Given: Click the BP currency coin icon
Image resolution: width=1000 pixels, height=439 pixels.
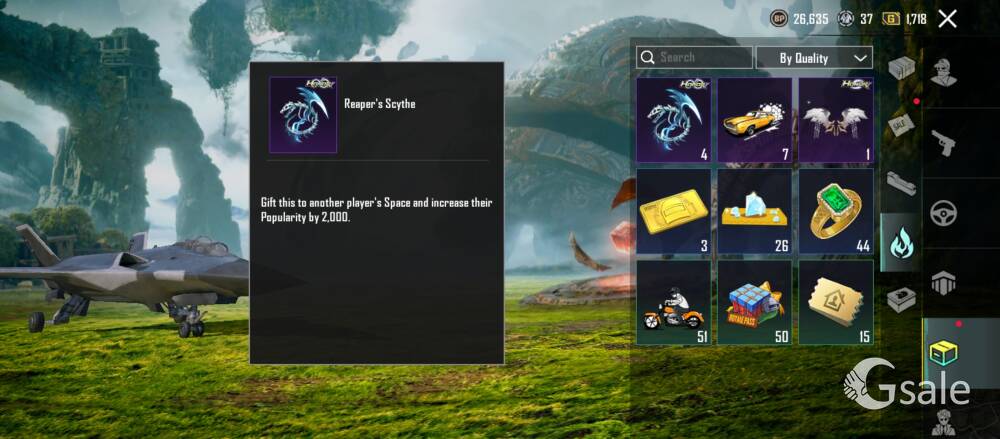Looking at the screenshot, I should coord(779,19).
